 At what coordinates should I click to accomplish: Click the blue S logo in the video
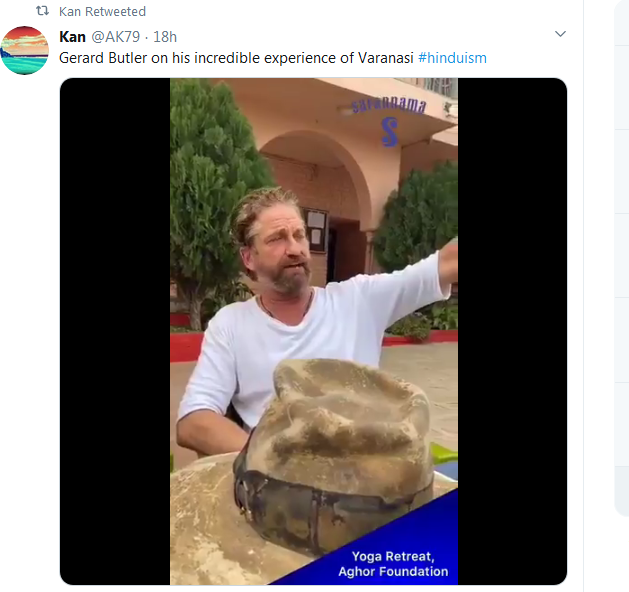pyautogui.click(x=388, y=131)
